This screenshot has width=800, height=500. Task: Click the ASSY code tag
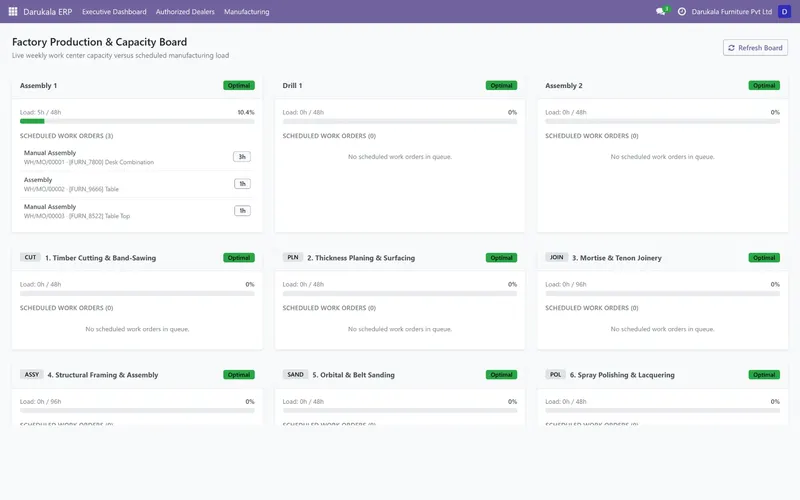click(32, 374)
